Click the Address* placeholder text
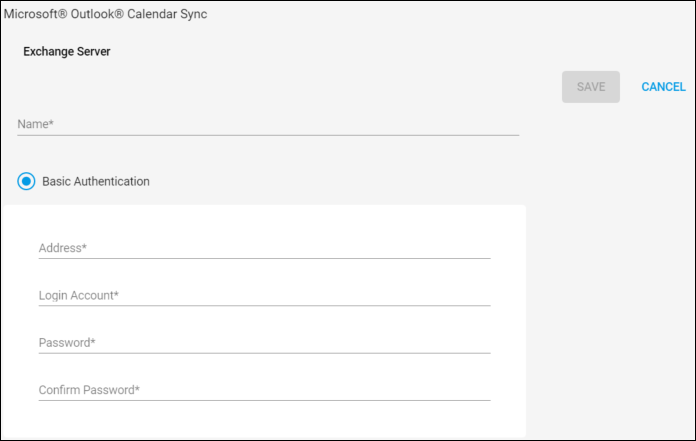The image size is (696, 441). 63,248
